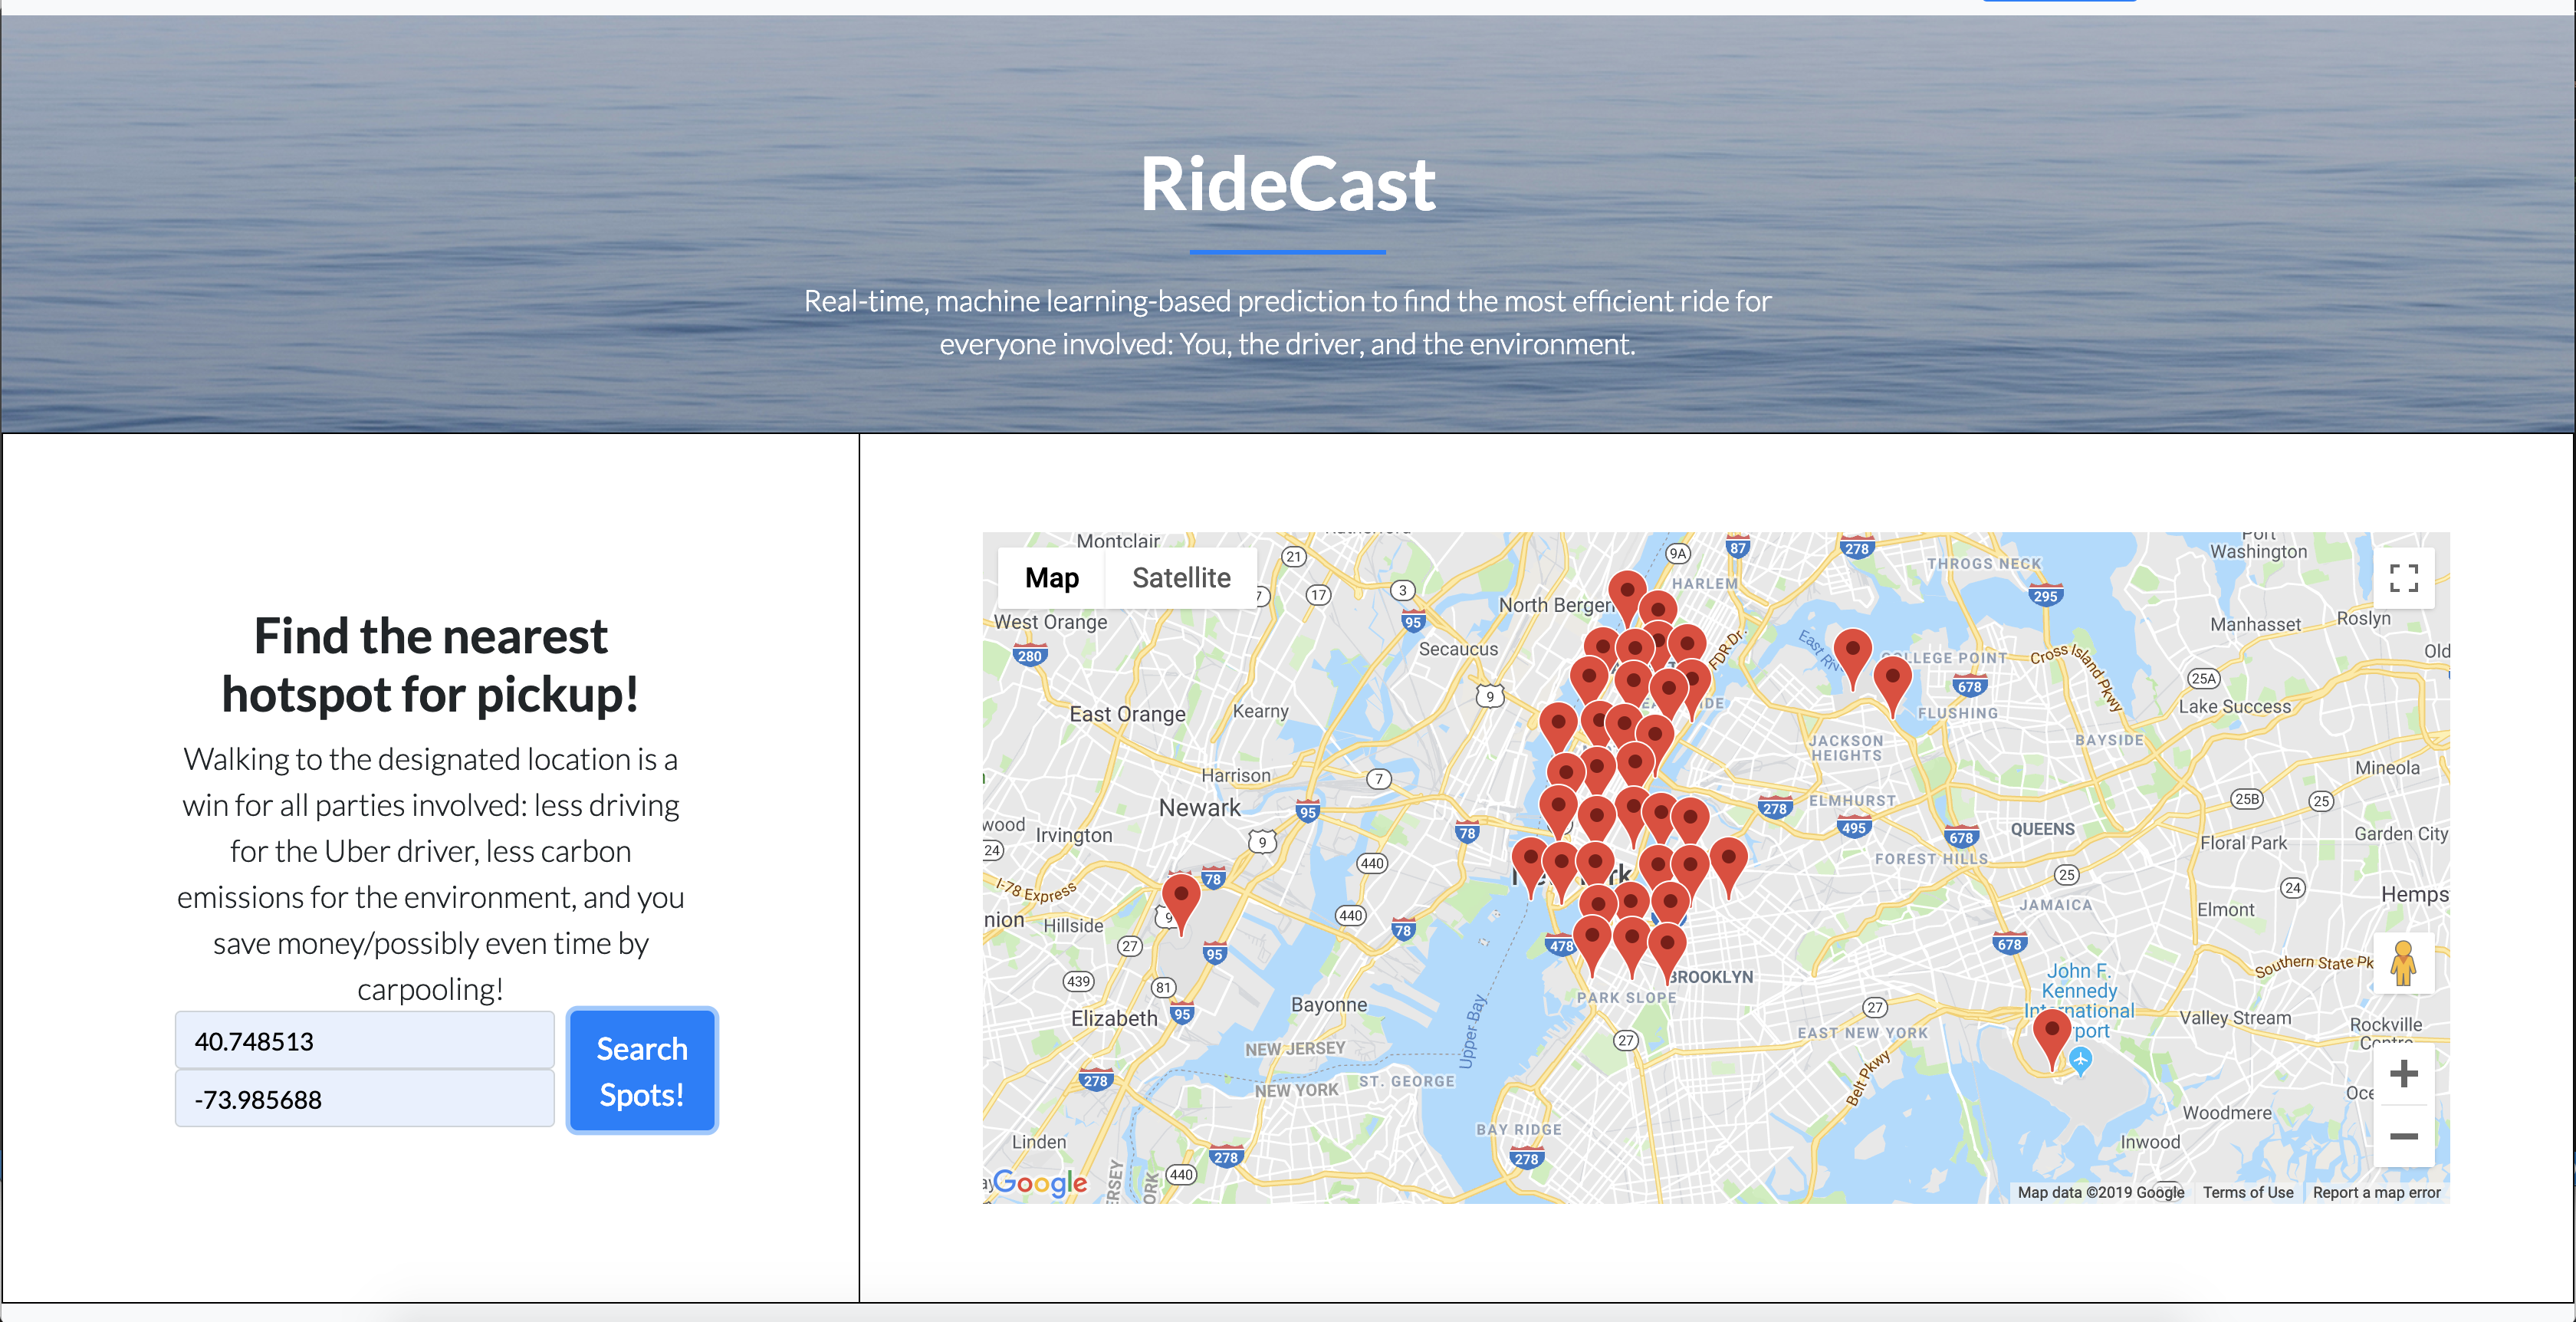This screenshot has width=2576, height=1322.
Task: Click the easternmost marker near Elmhurst
Action: click(1728, 862)
